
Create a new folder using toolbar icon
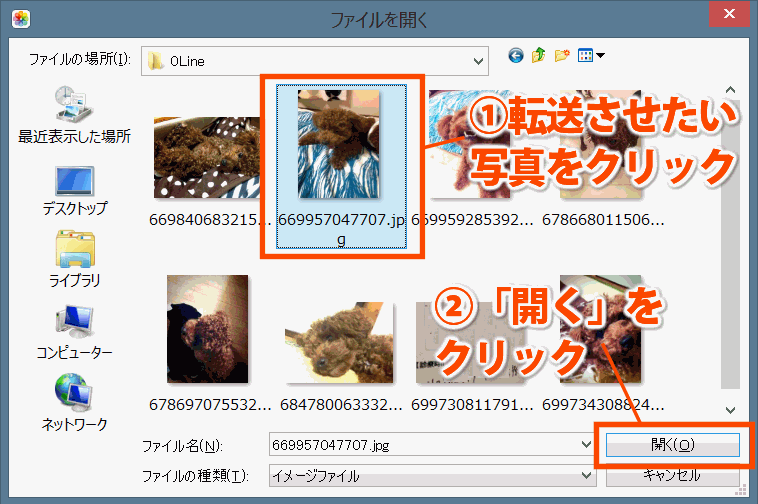pos(562,57)
